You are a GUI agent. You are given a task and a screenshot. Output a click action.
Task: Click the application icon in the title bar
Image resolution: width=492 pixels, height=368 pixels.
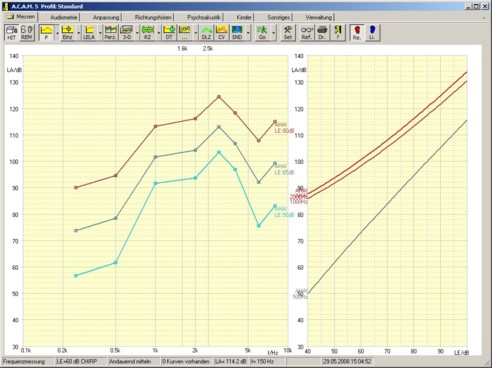click(x=5, y=6)
